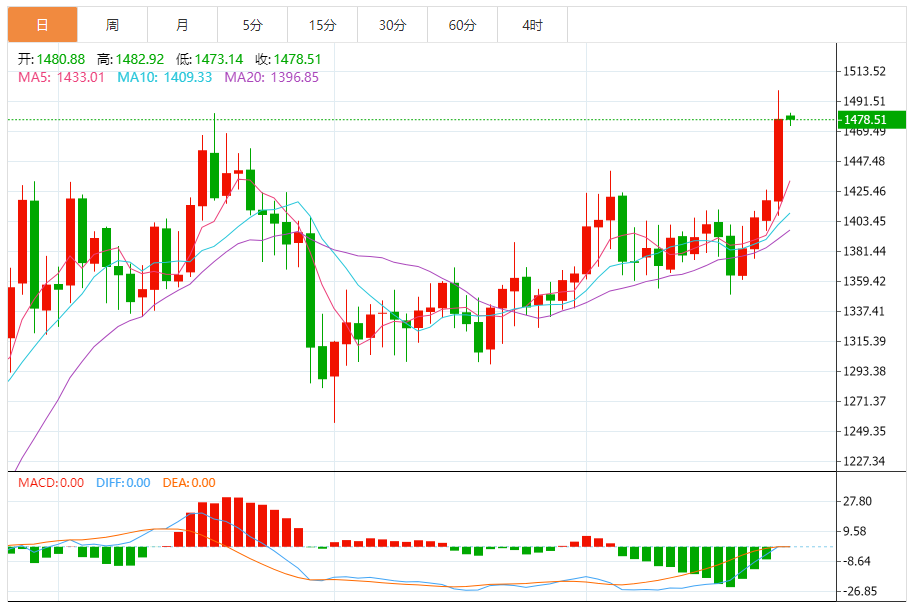912x602 pixels.
Task: Click the -8.64 MACD axis label
Action: click(x=857, y=561)
